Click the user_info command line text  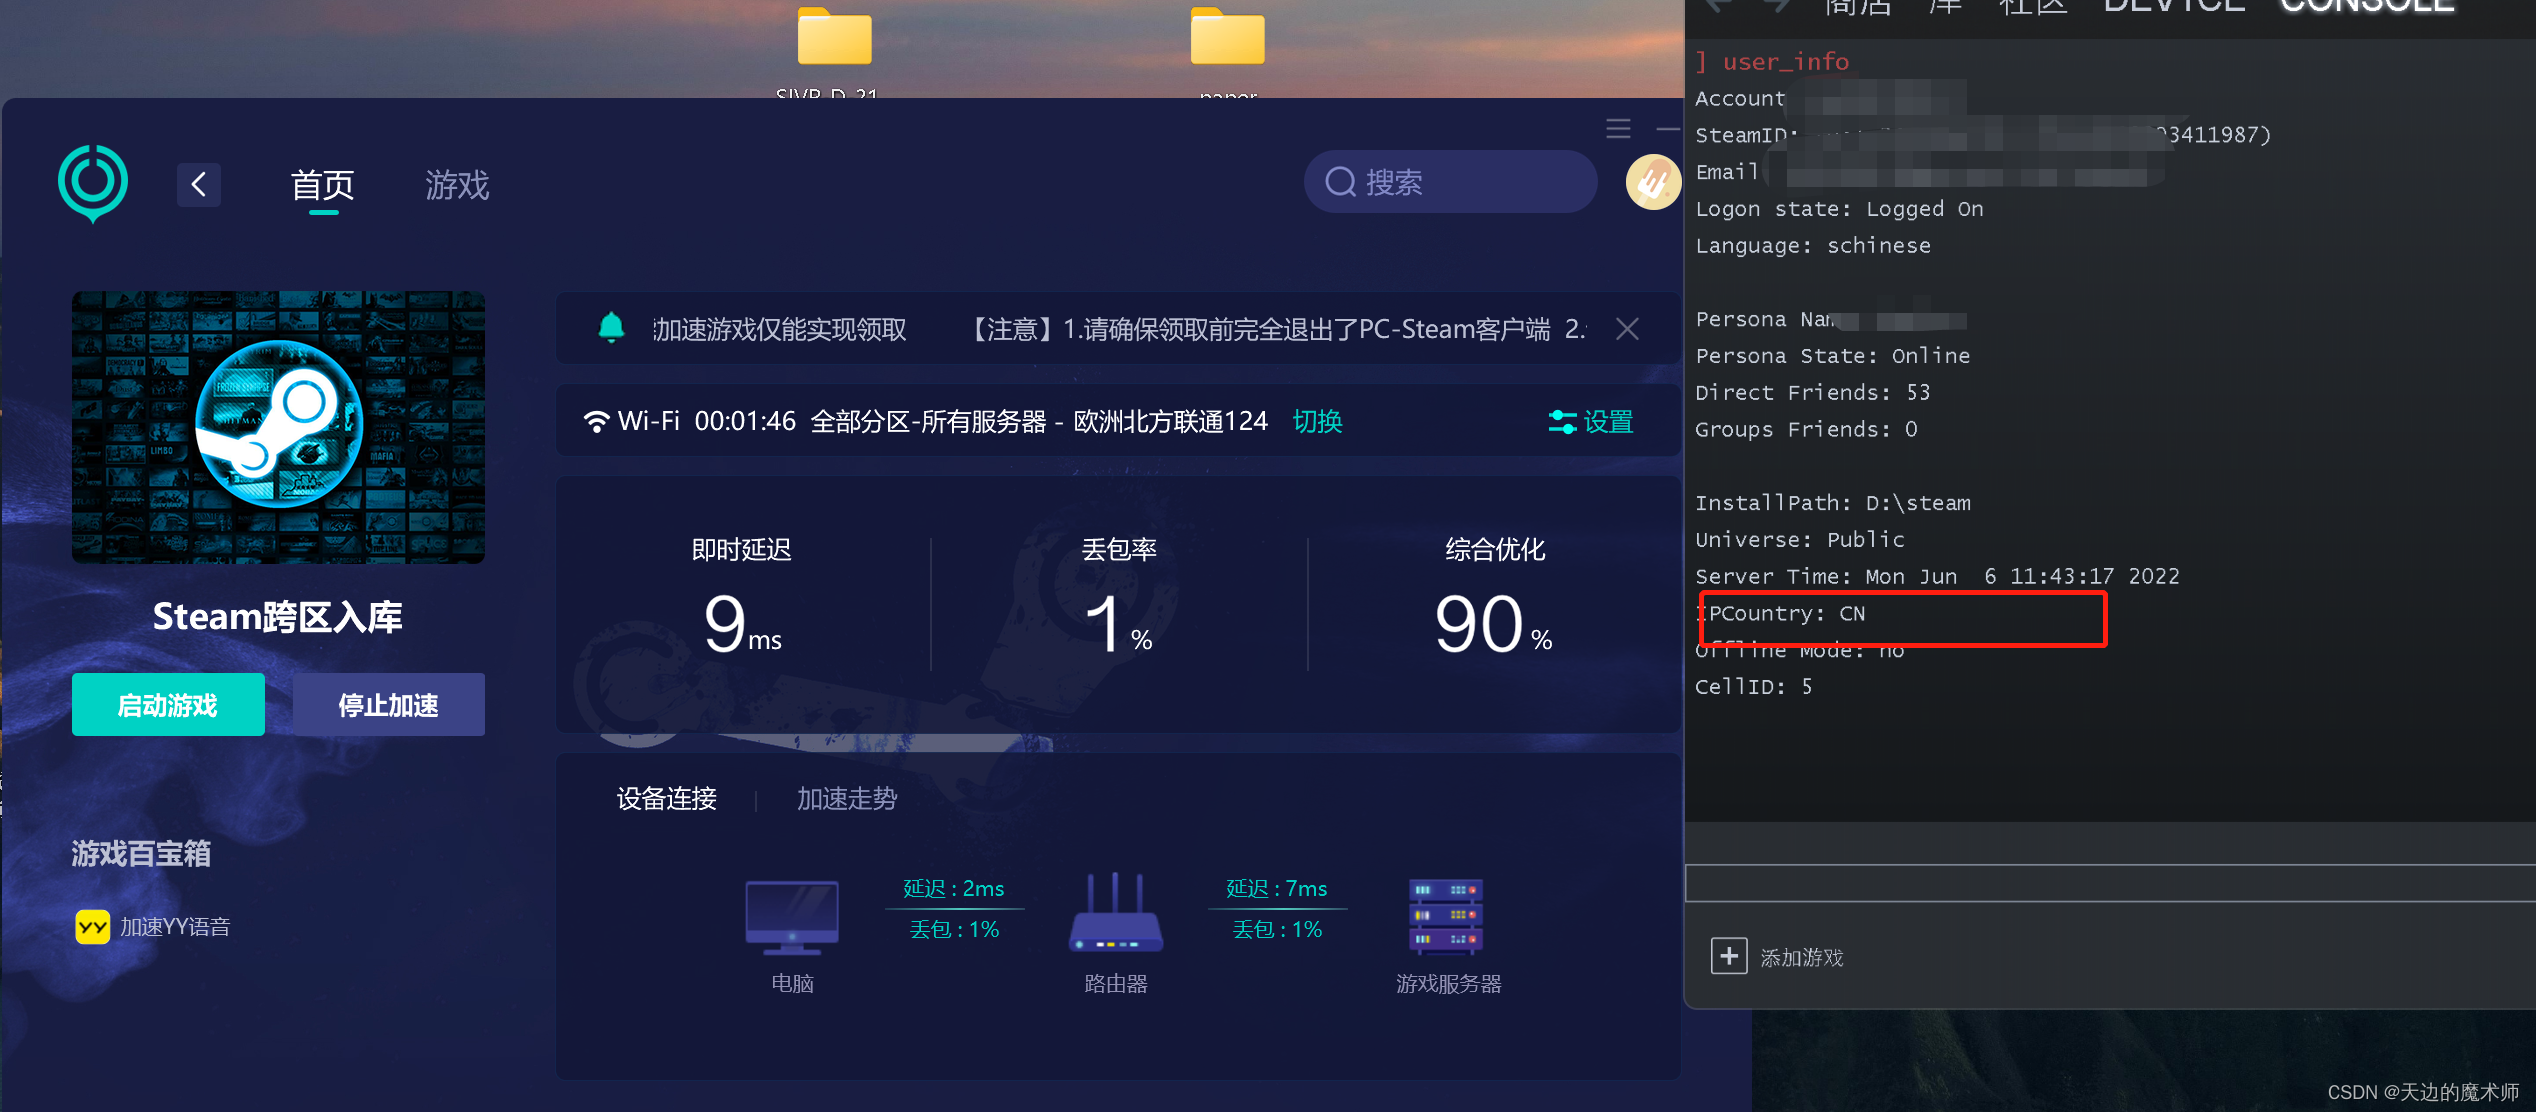[x=1785, y=62]
